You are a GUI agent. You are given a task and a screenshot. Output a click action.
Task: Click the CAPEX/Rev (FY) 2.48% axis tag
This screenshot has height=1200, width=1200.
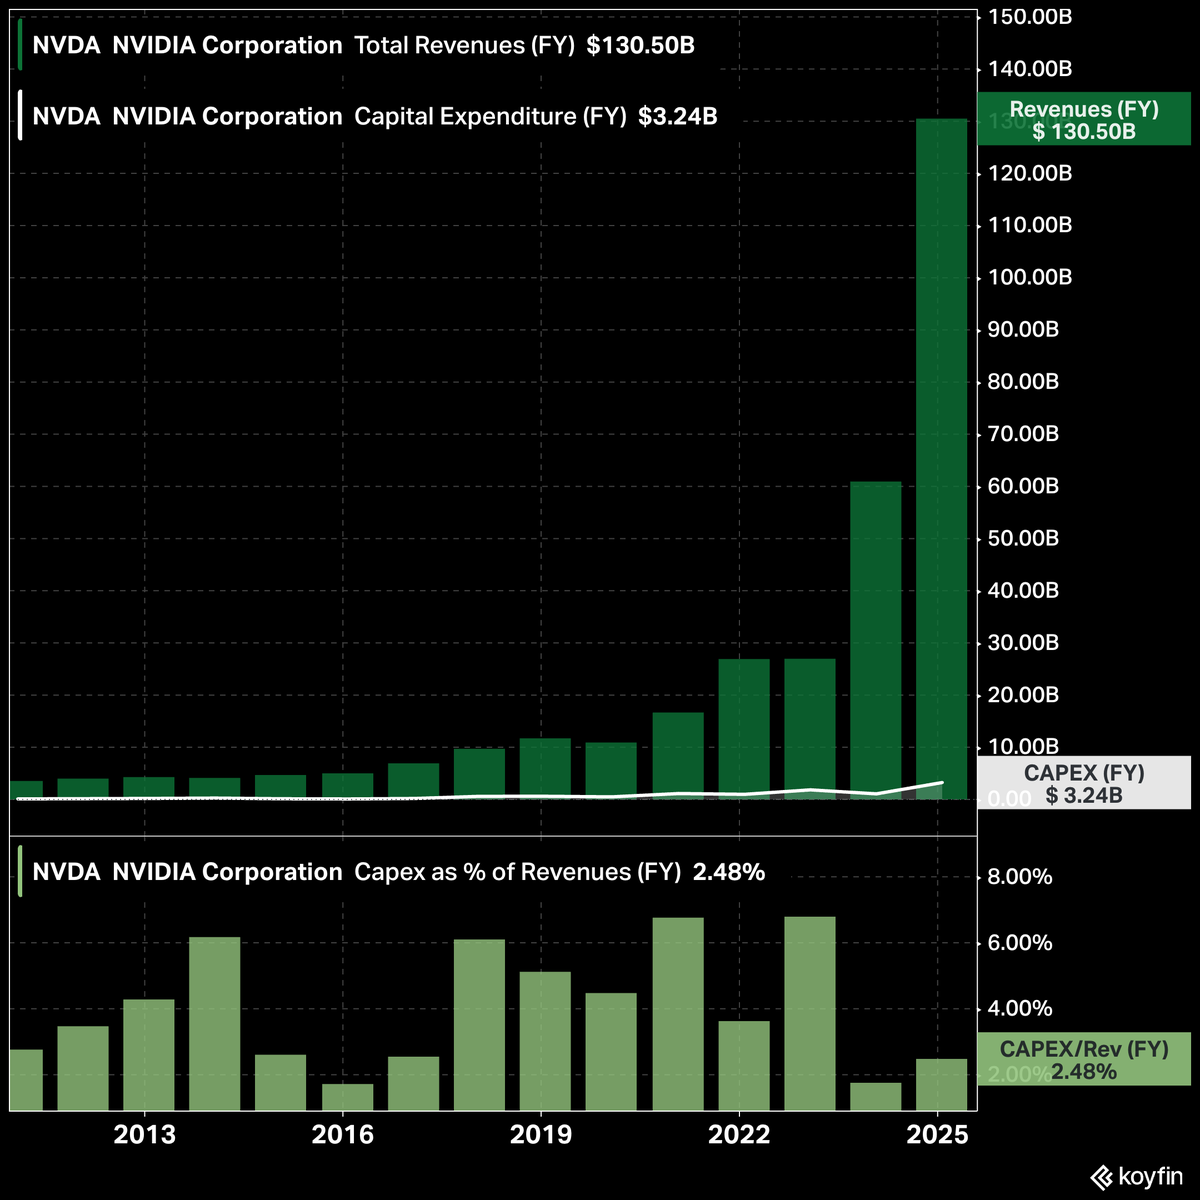[1084, 1060]
